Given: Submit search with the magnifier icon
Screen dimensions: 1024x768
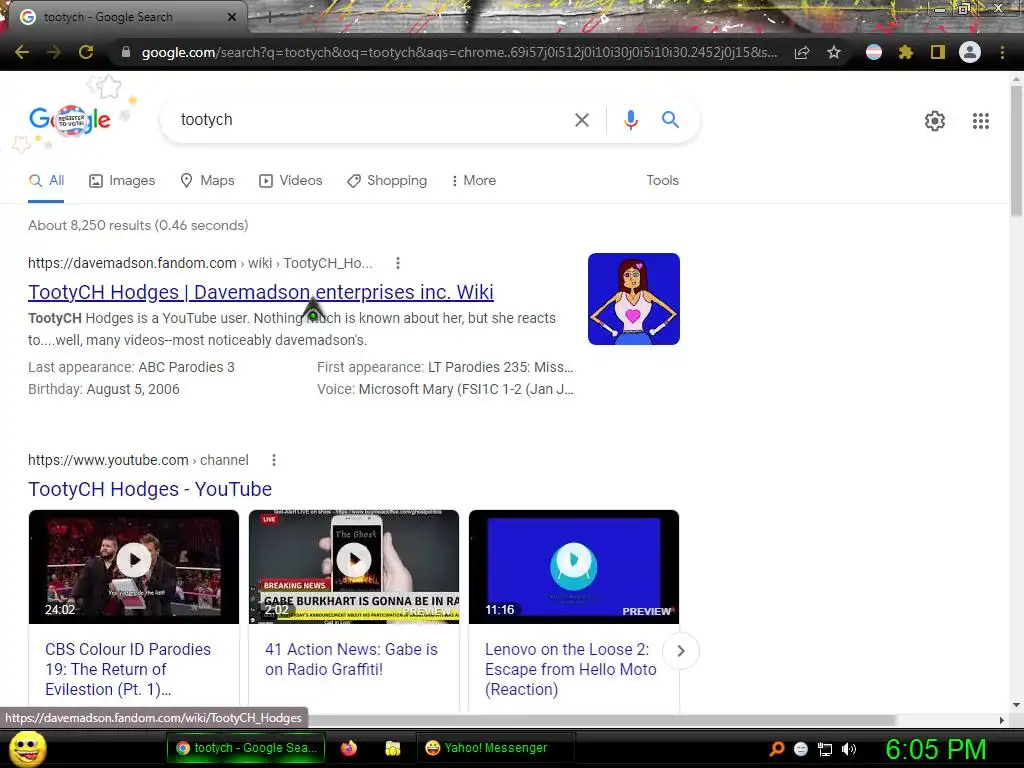Looking at the screenshot, I should point(670,120).
